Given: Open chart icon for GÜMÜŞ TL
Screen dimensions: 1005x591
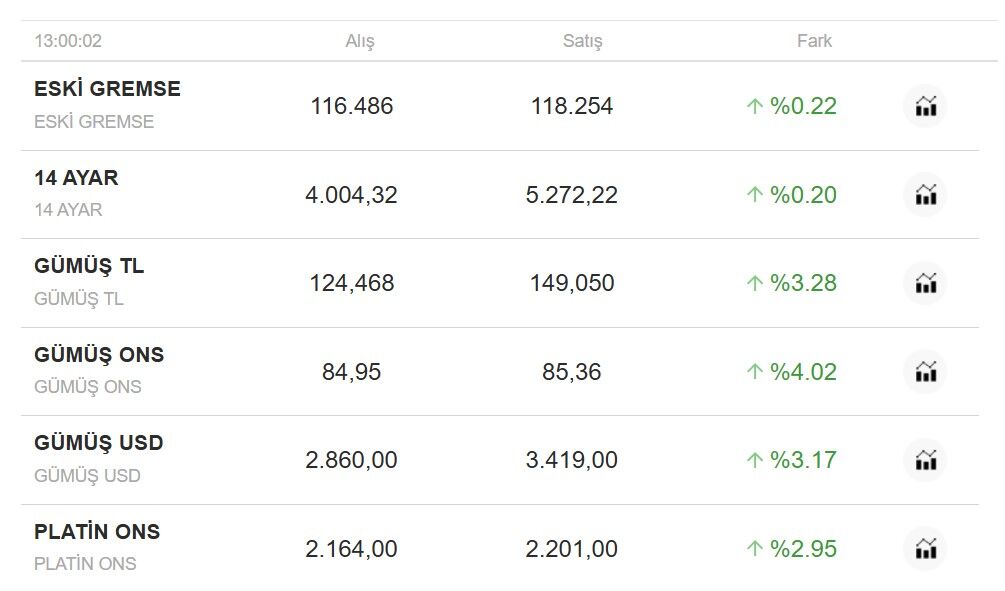Looking at the screenshot, I should [926, 283].
